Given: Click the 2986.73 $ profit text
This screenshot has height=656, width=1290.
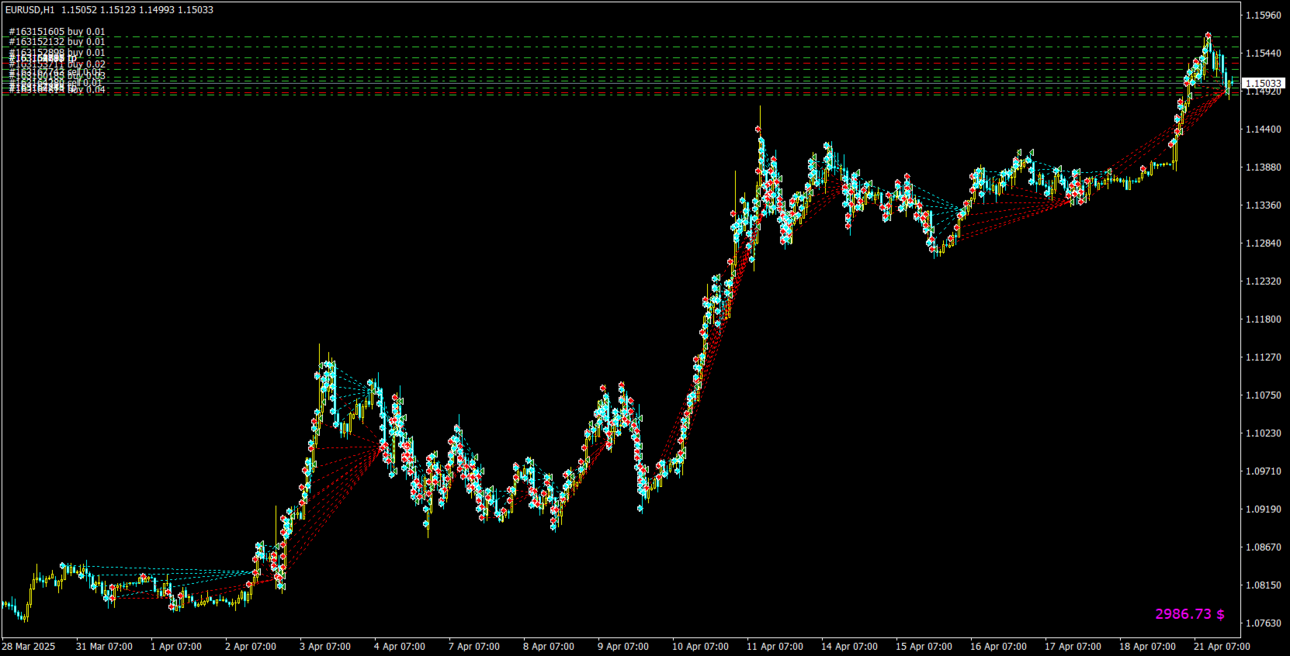Looking at the screenshot, I should click(x=1190, y=613).
